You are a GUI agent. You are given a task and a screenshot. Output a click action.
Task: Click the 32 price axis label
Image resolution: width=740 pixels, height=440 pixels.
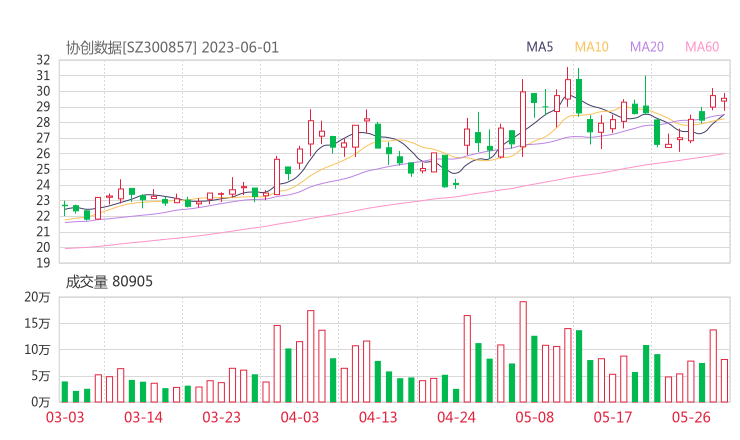tap(43, 60)
